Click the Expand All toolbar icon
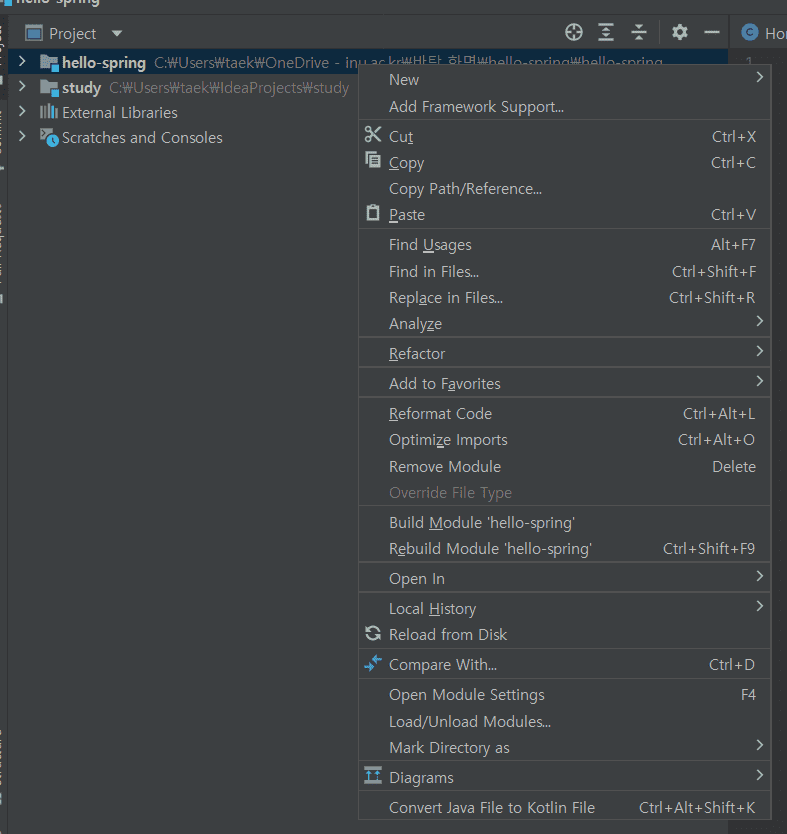 pyautogui.click(x=606, y=32)
